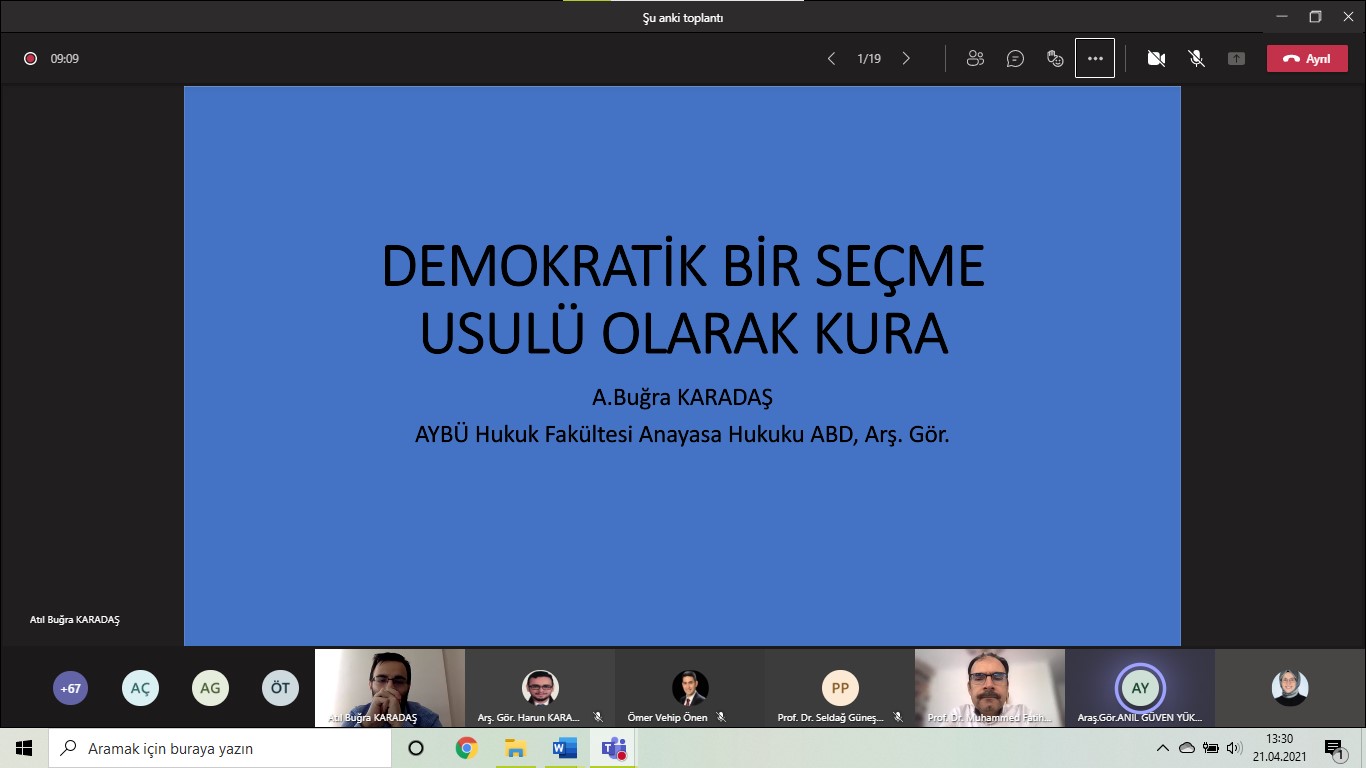Unmute the microphone
This screenshot has width=1366, height=768.
1196,59
